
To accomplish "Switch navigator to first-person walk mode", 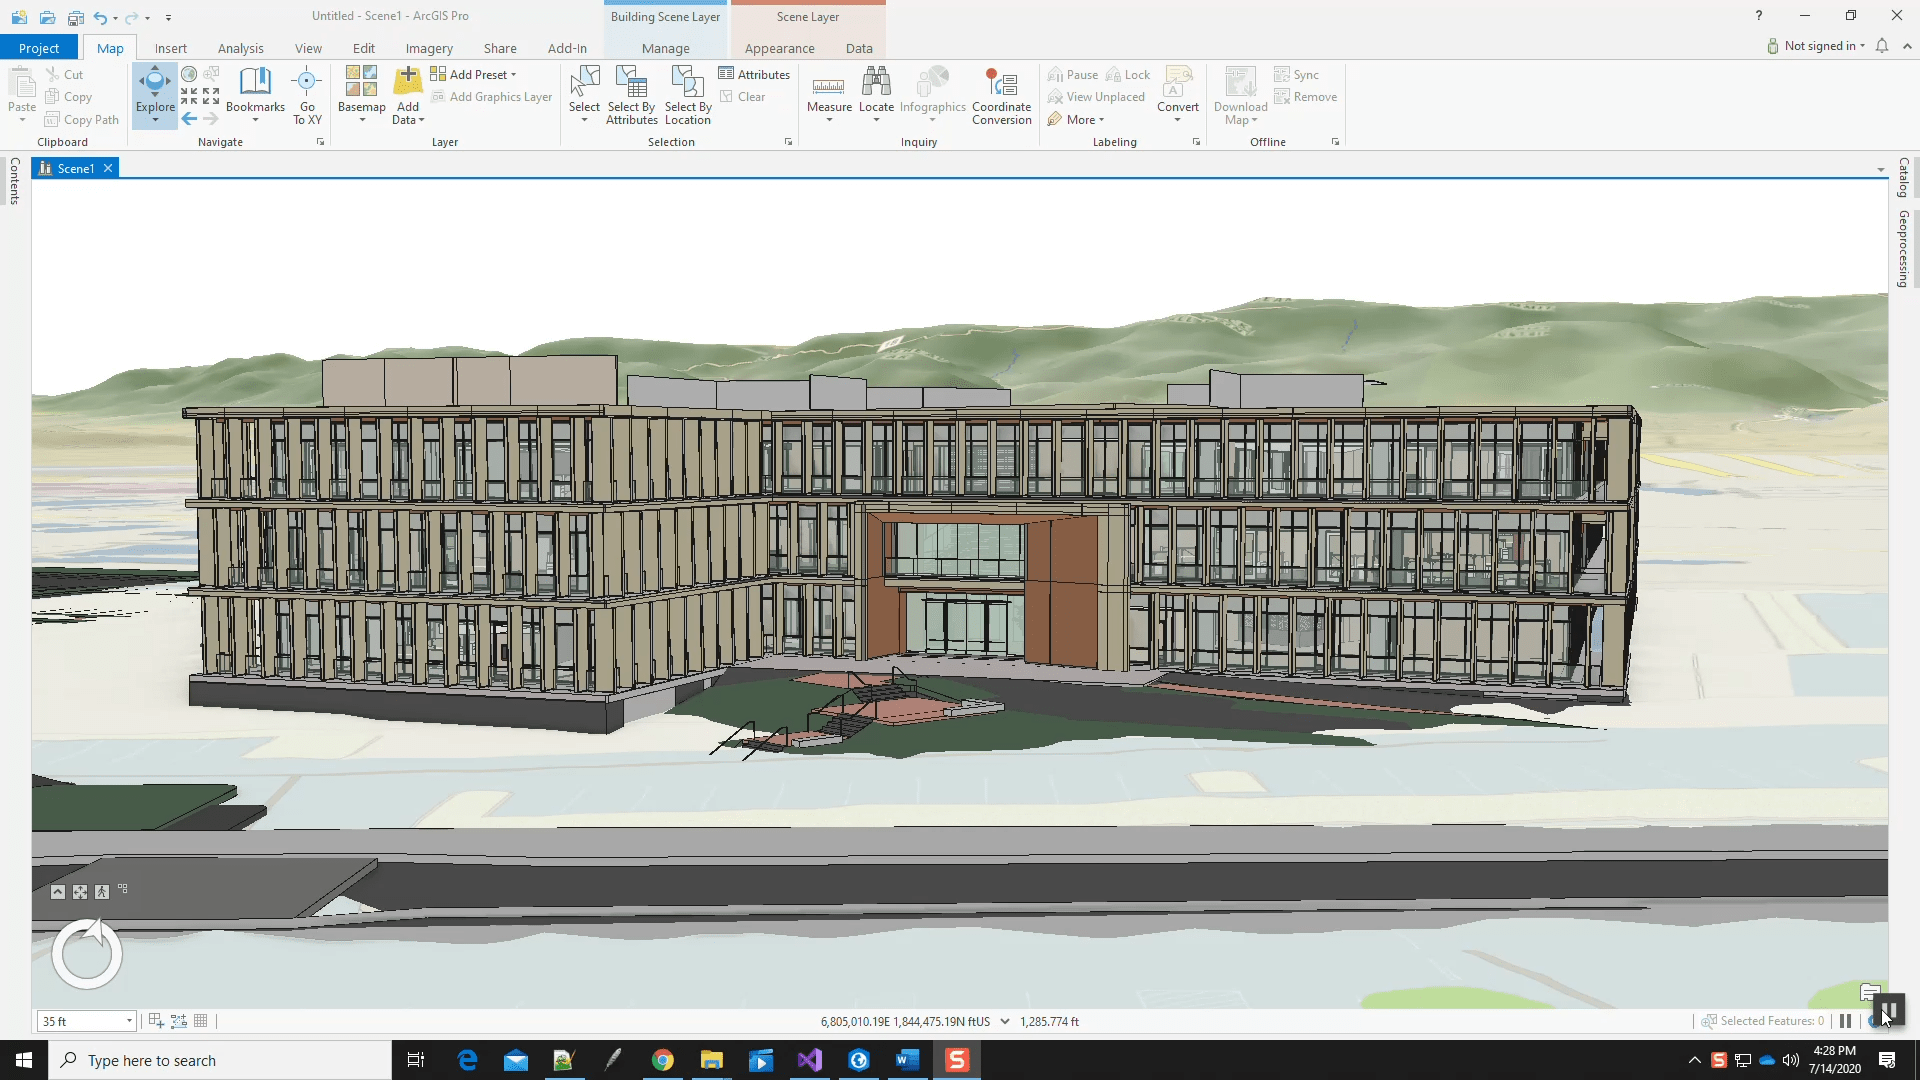I will click(x=102, y=892).
